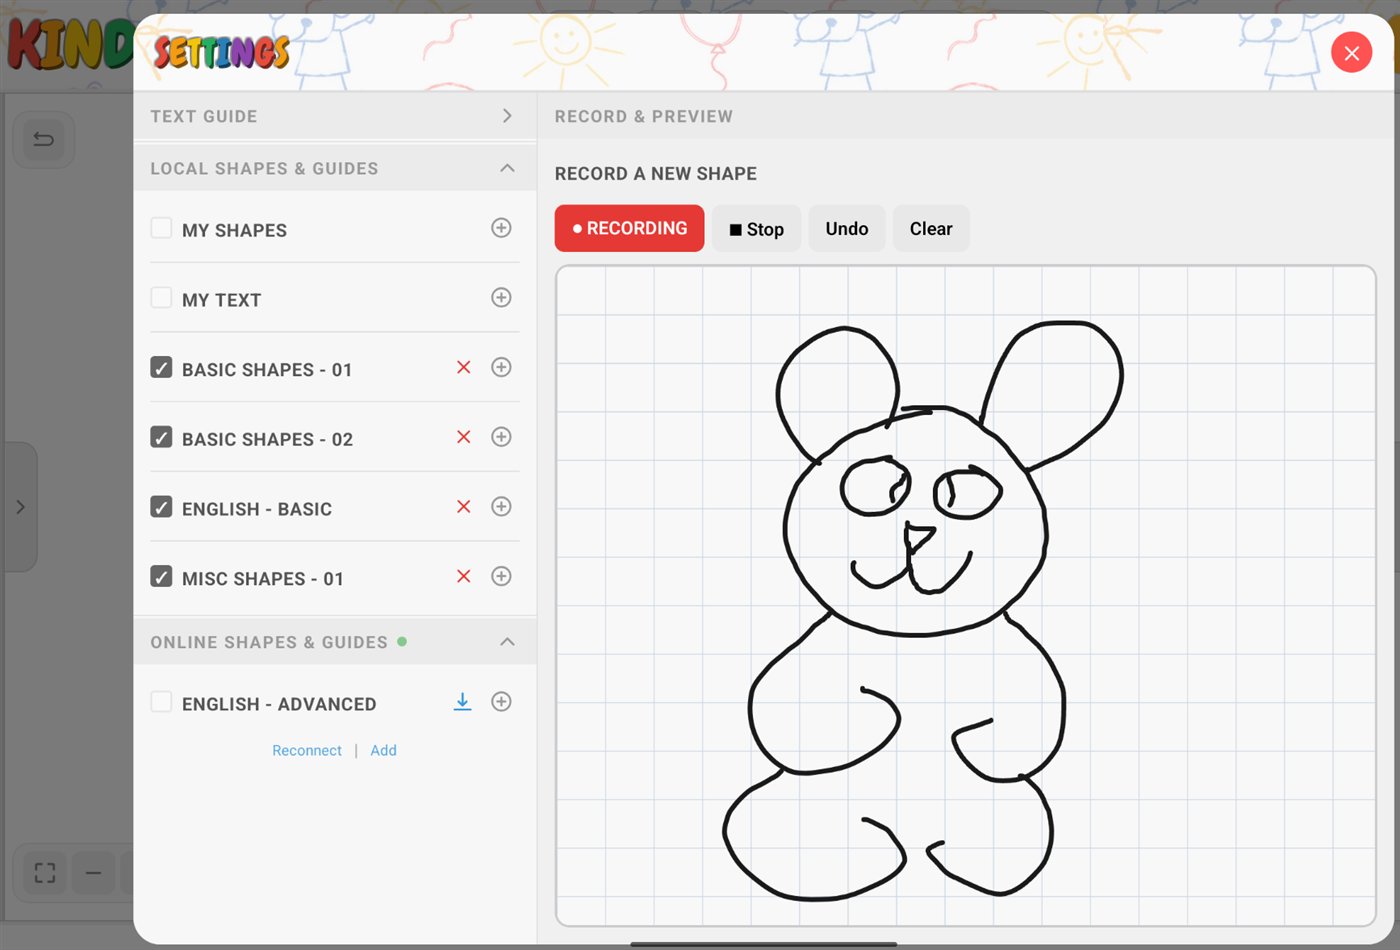Click the plus icon for ENGLISH - ADVANCED
Image resolution: width=1400 pixels, height=950 pixels.
click(x=502, y=702)
